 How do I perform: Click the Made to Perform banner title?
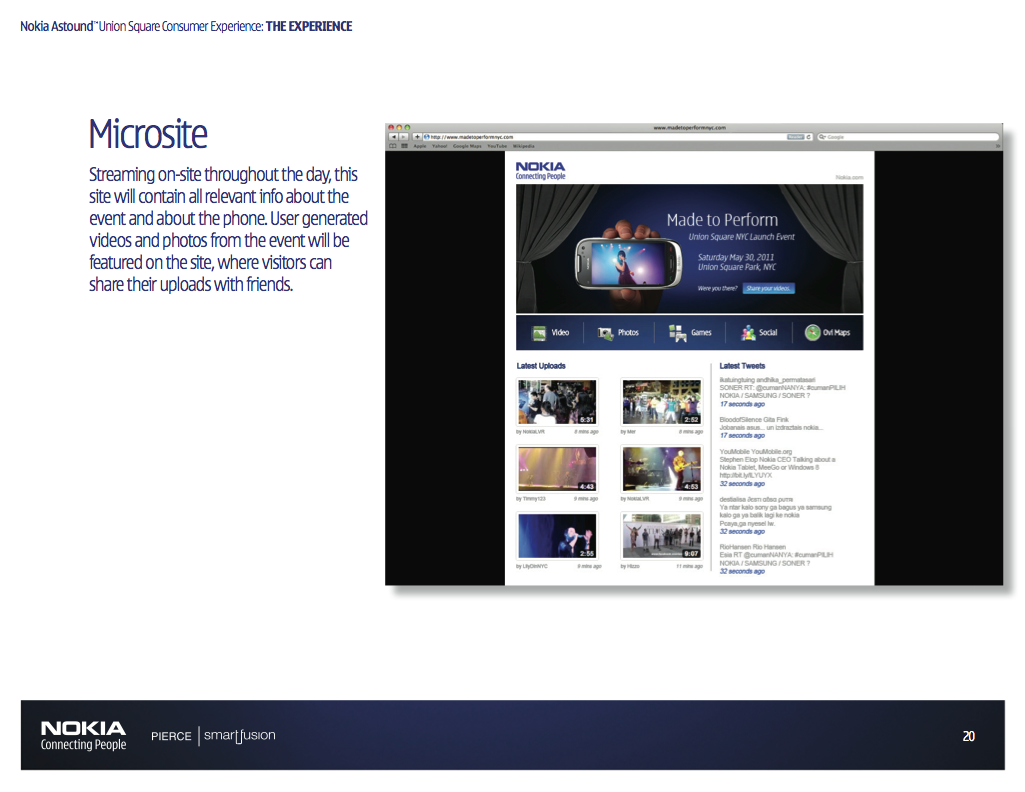point(722,220)
